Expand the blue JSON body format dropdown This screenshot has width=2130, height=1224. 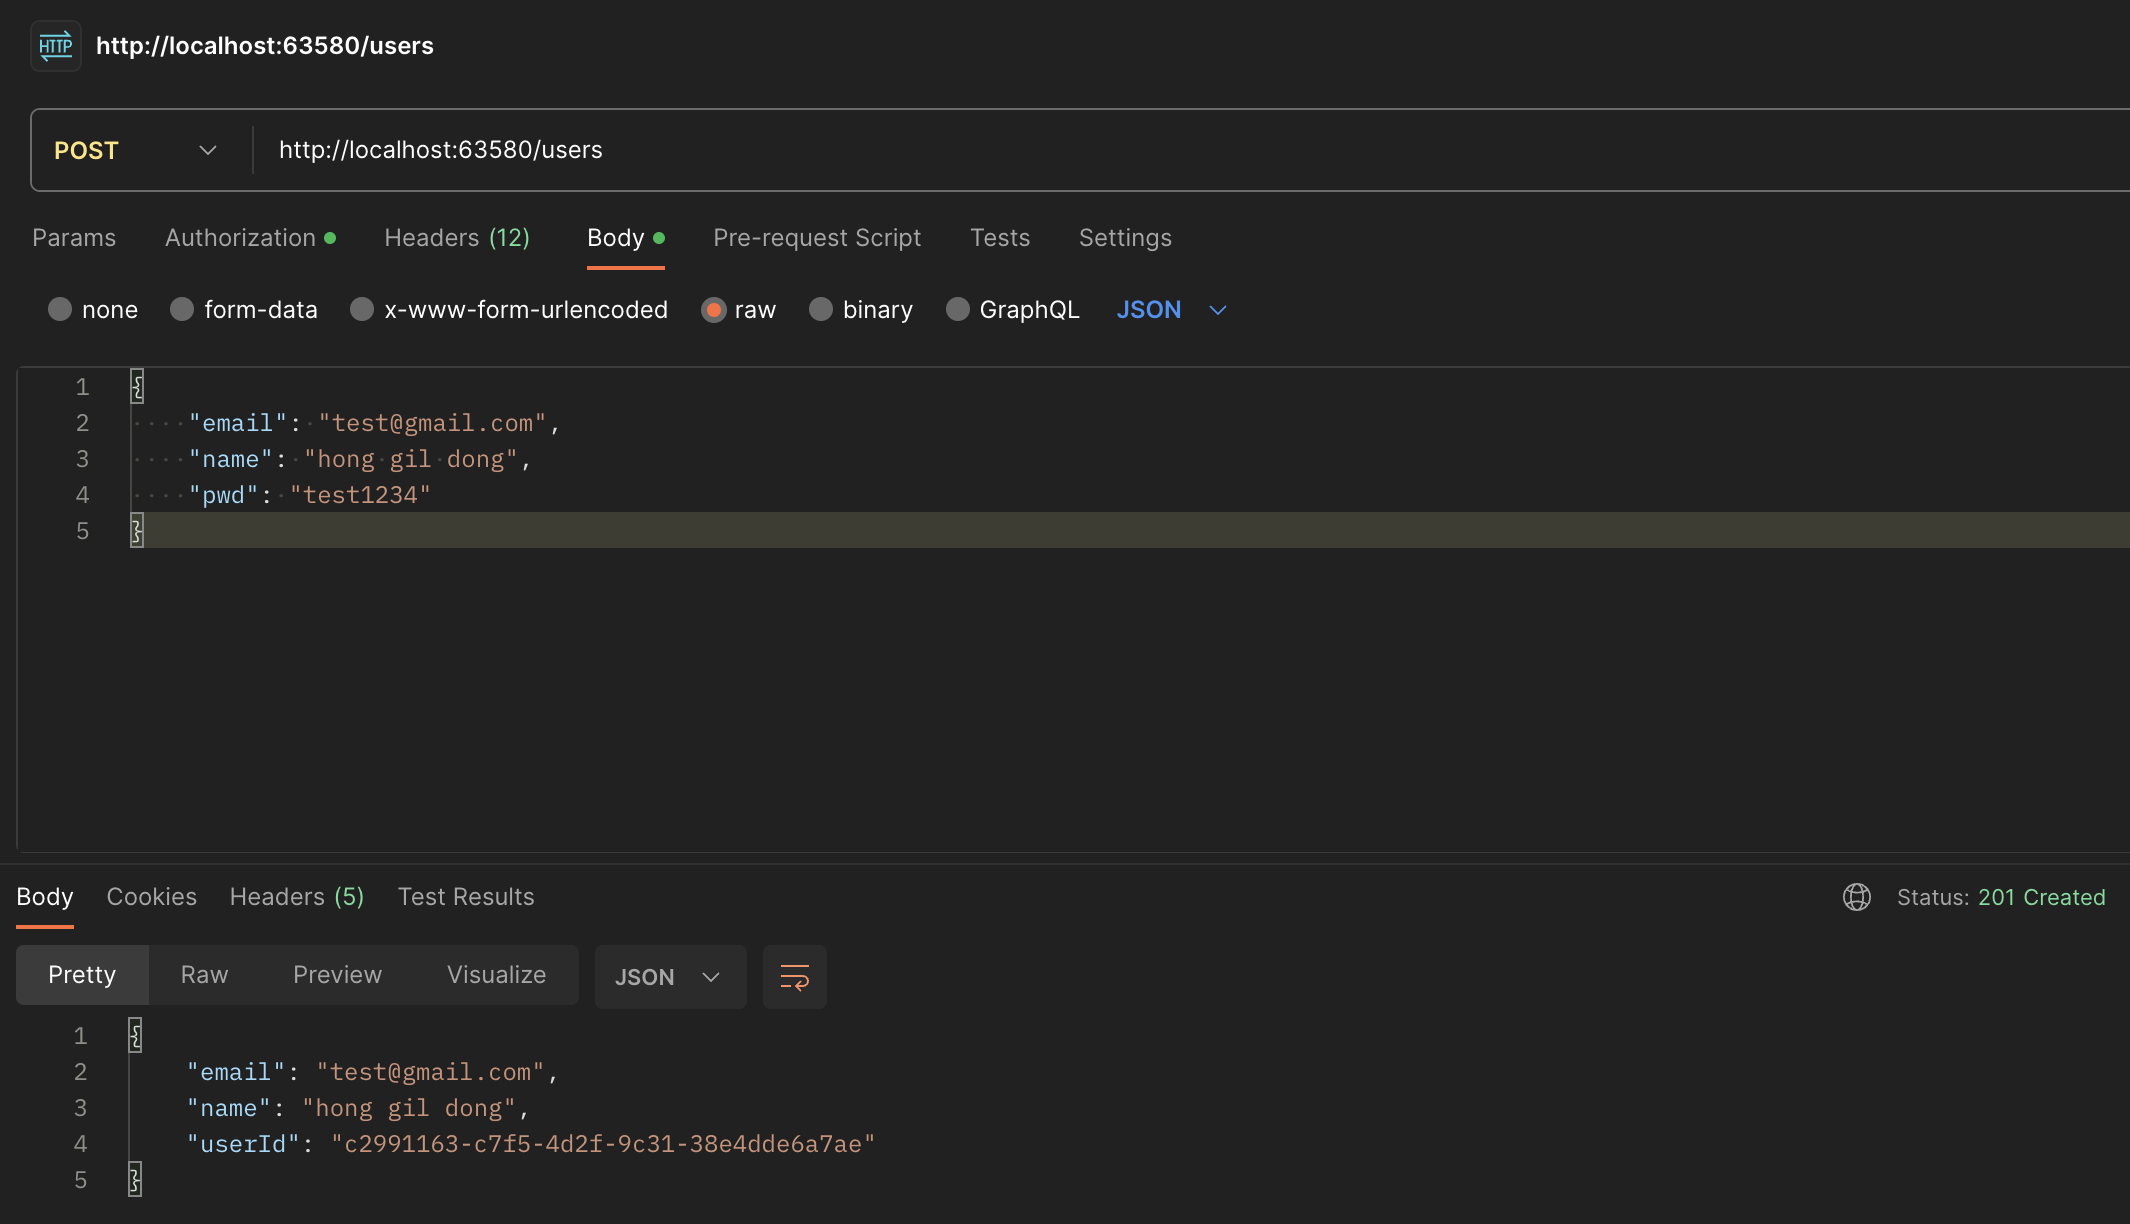point(1171,310)
